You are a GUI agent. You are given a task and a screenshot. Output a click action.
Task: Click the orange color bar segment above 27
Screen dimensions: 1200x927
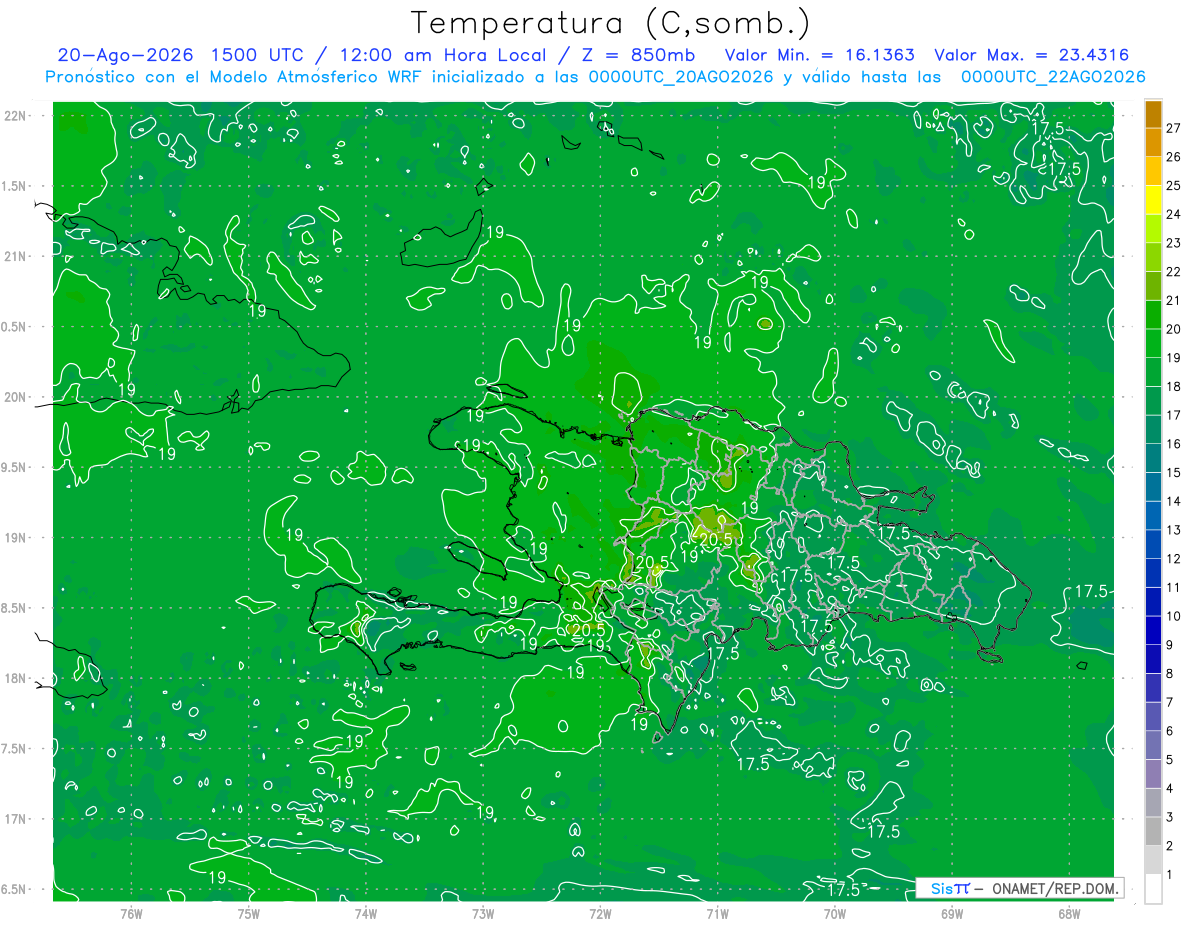coord(1153,115)
